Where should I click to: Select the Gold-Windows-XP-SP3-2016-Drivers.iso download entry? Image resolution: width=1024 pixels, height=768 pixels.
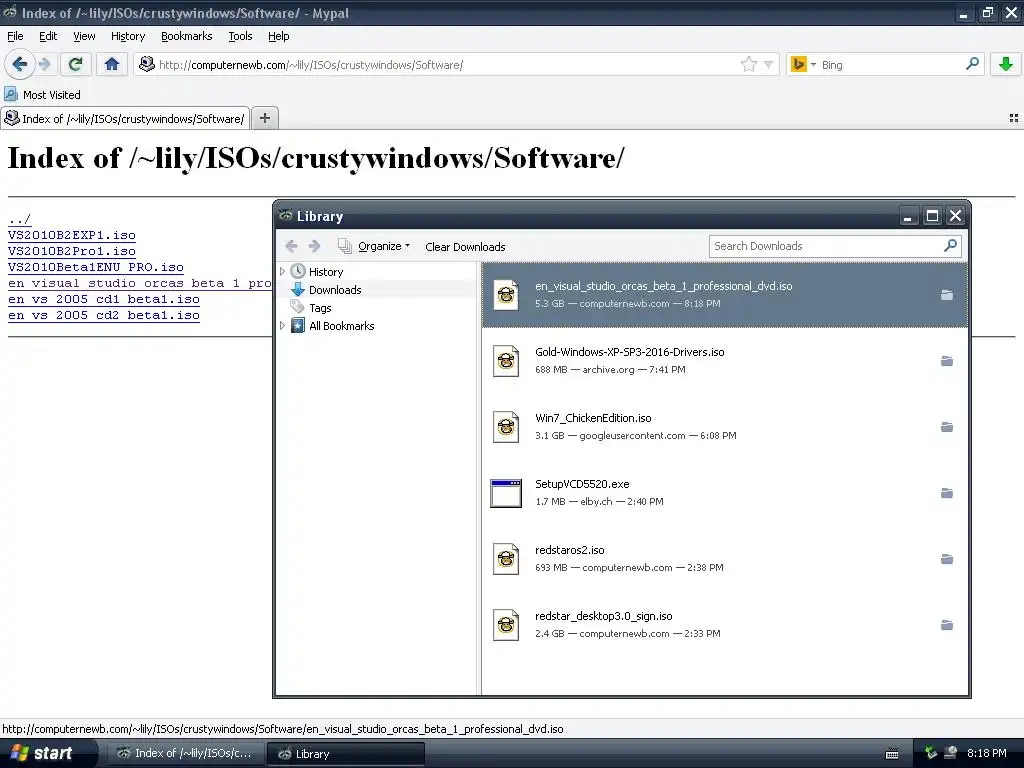[724, 361]
